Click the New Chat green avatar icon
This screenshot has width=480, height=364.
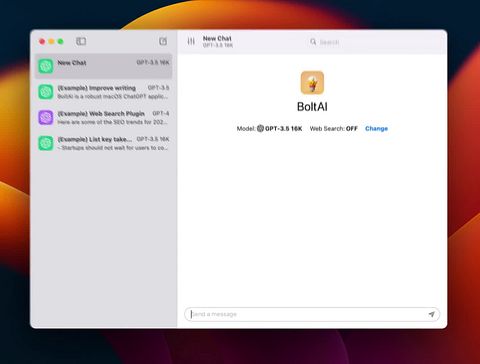pos(46,66)
